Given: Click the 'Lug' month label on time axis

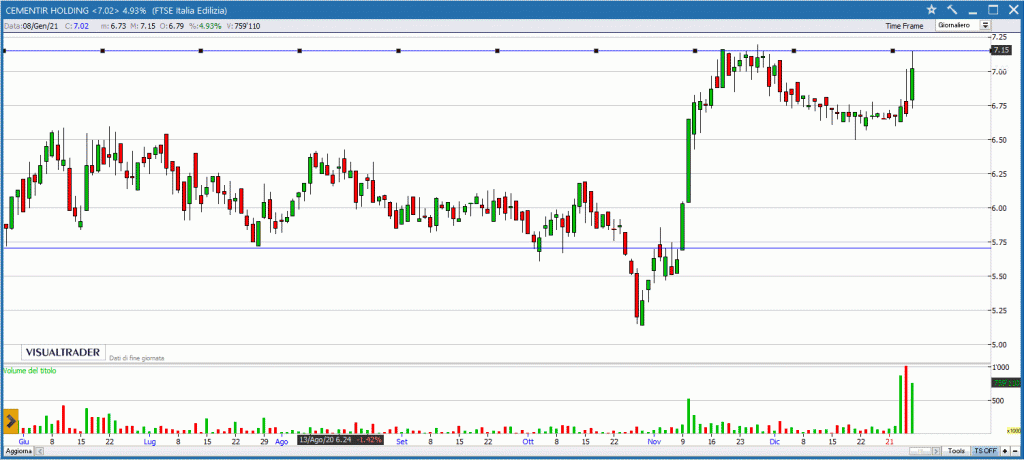Looking at the screenshot, I should coord(150,442).
